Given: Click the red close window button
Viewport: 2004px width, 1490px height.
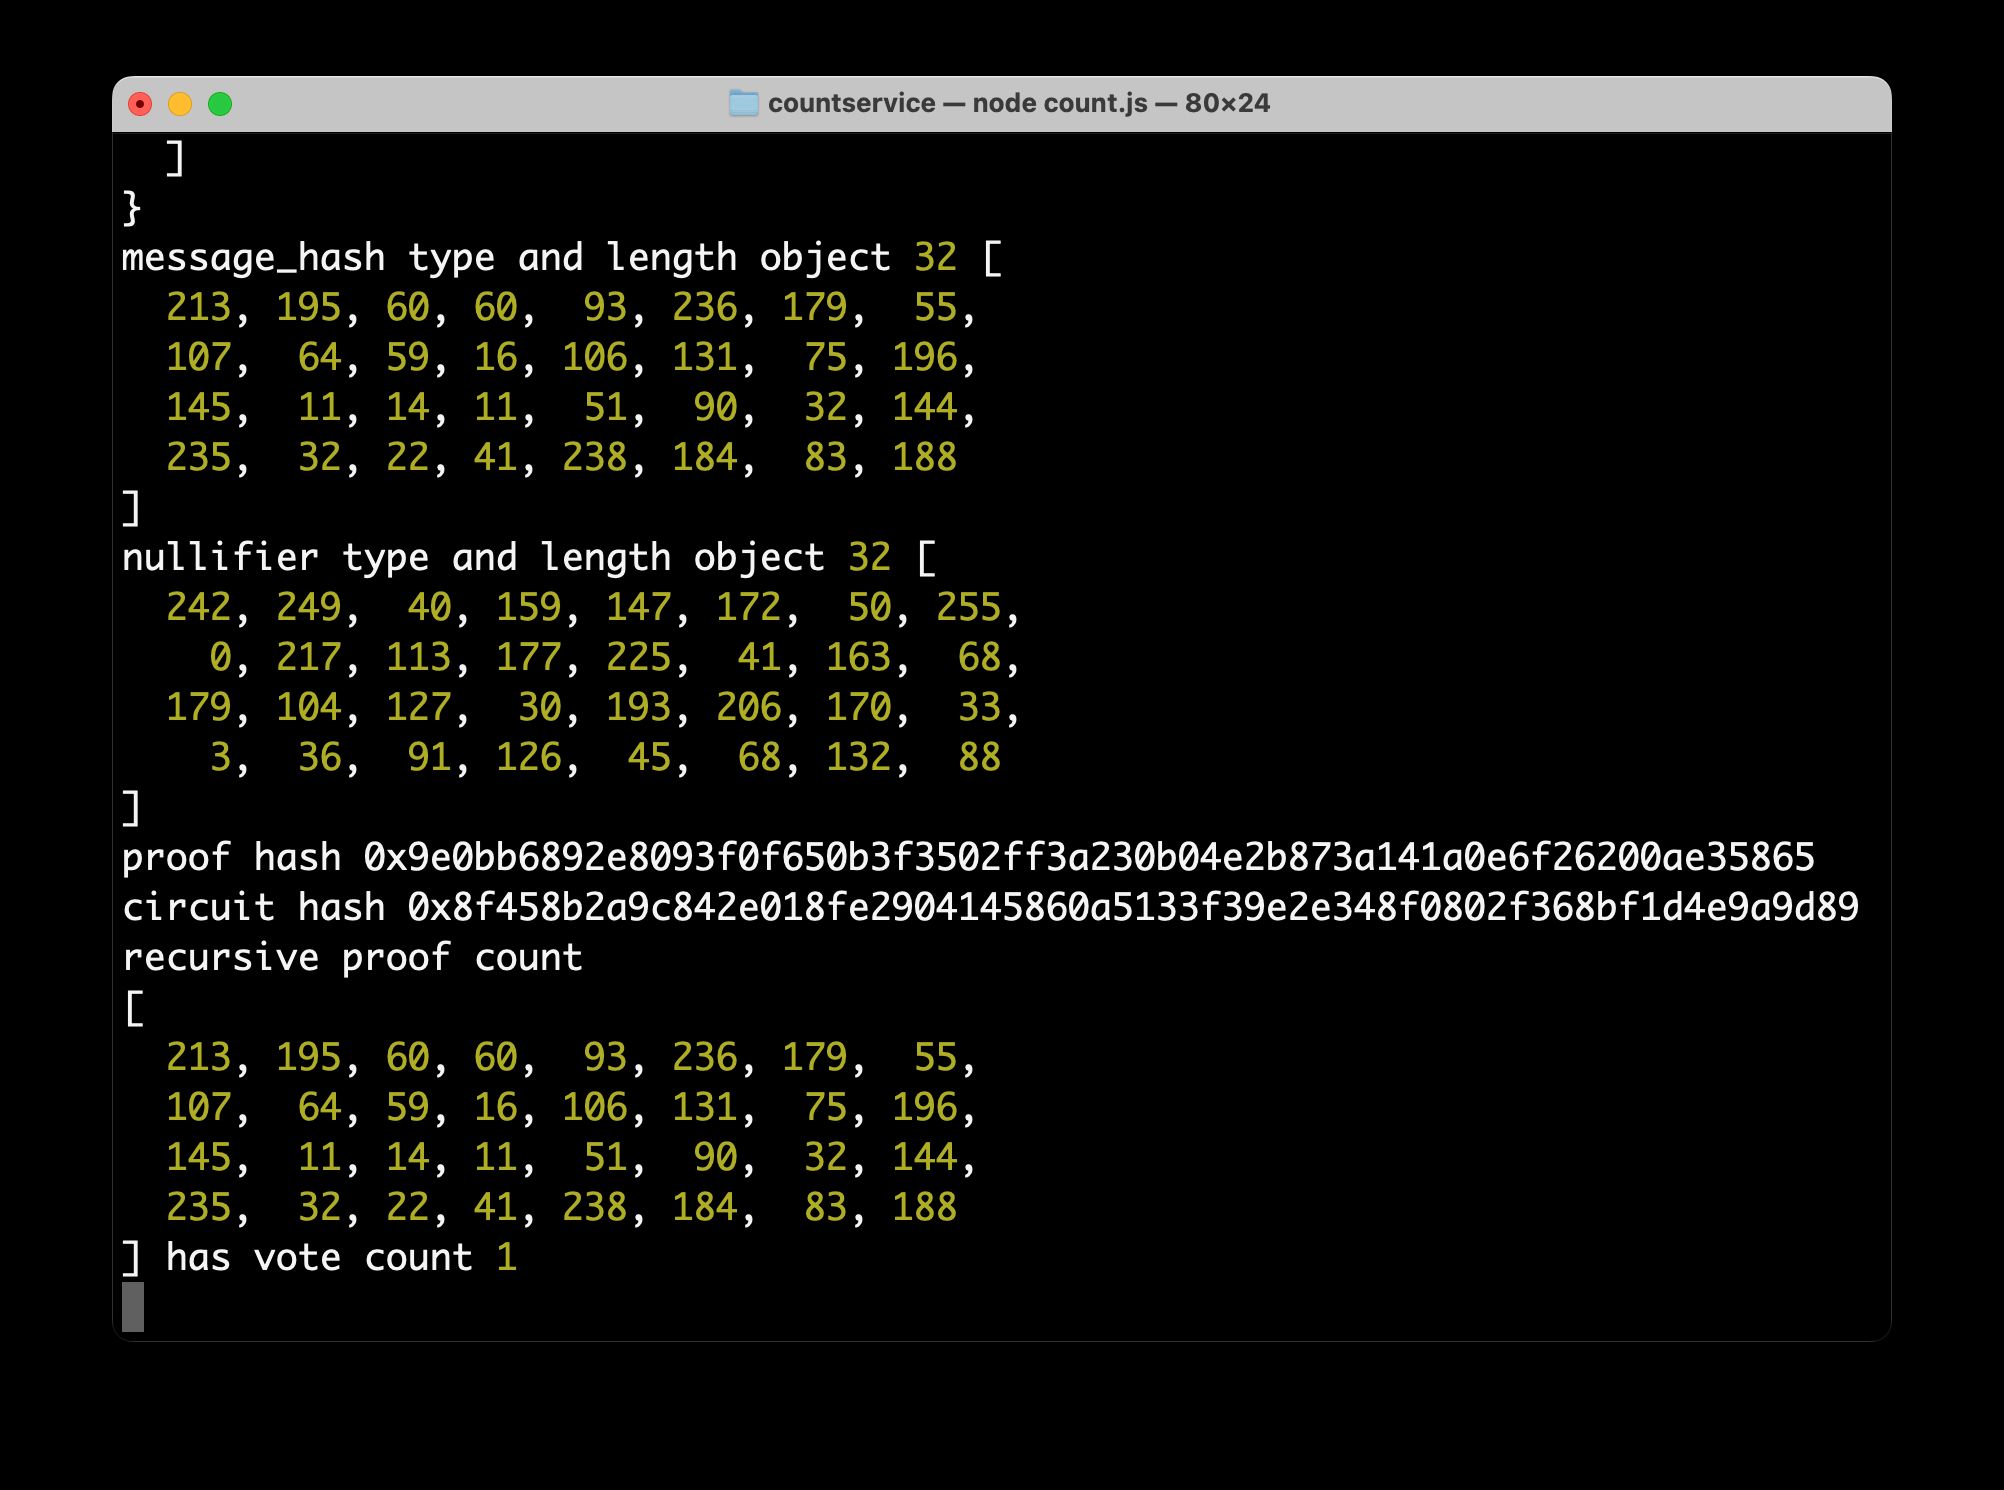Looking at the screenshot, I should 140,104.
